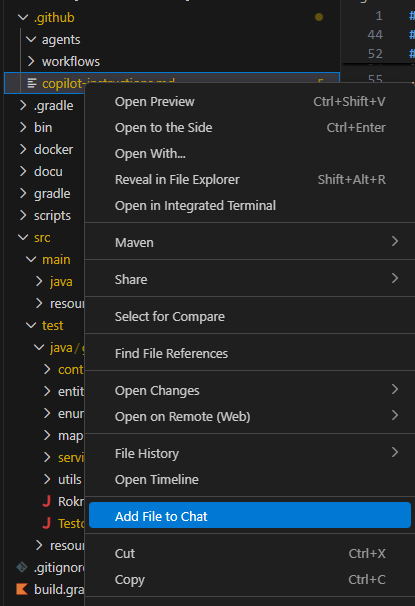The height and width of the screenshot is (606, 415).
Task: Click the Java icon beside Rokr file
Action: (47, 501)
